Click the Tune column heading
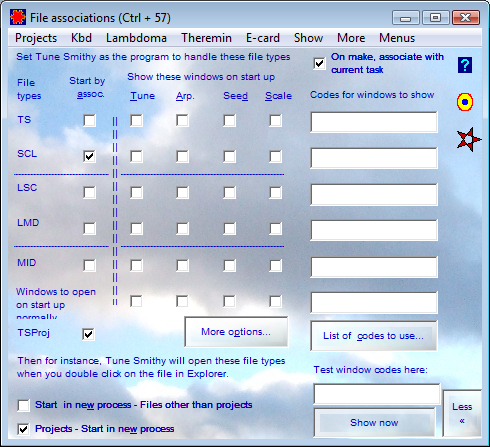This screenshot has width=490, height=447. pyautogui.click(x=143, y=96)
